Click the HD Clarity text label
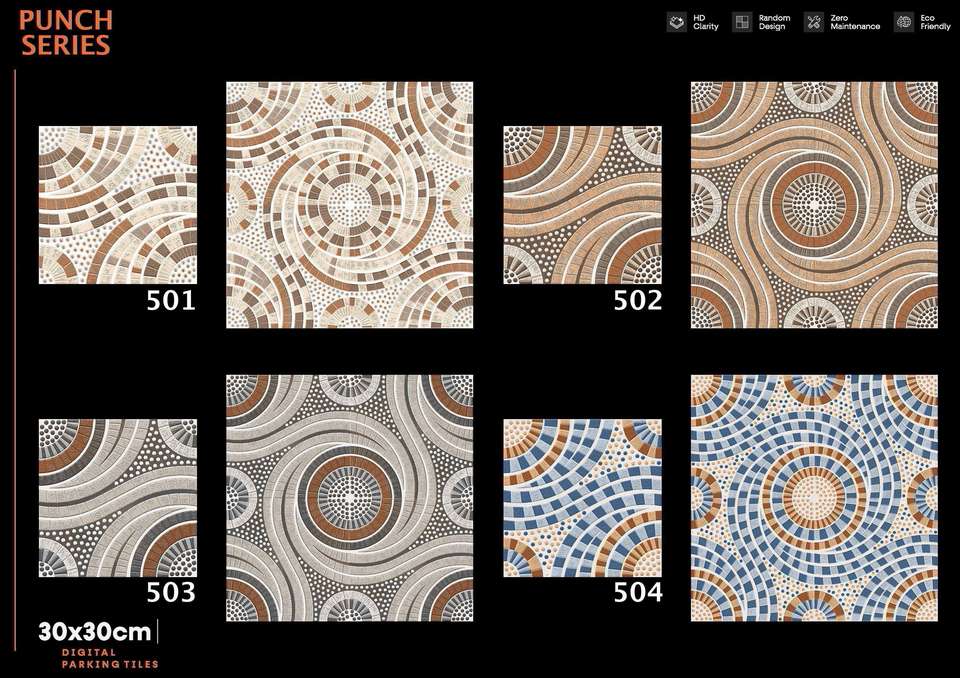Viewport: 960px width, 678px height. coord(705,23)
